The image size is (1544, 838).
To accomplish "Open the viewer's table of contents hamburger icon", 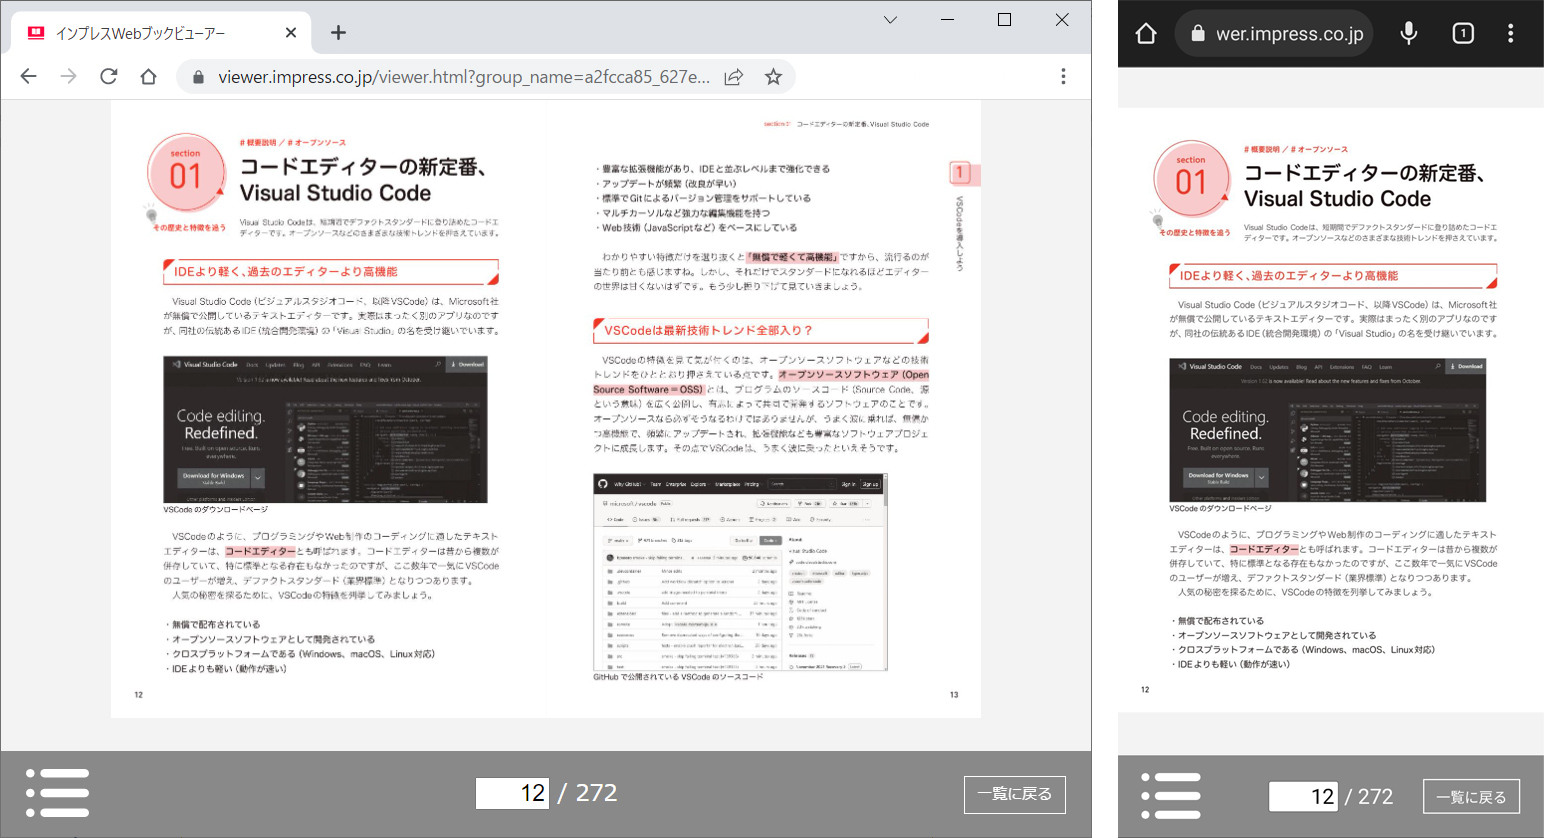I will coord(58,793).
